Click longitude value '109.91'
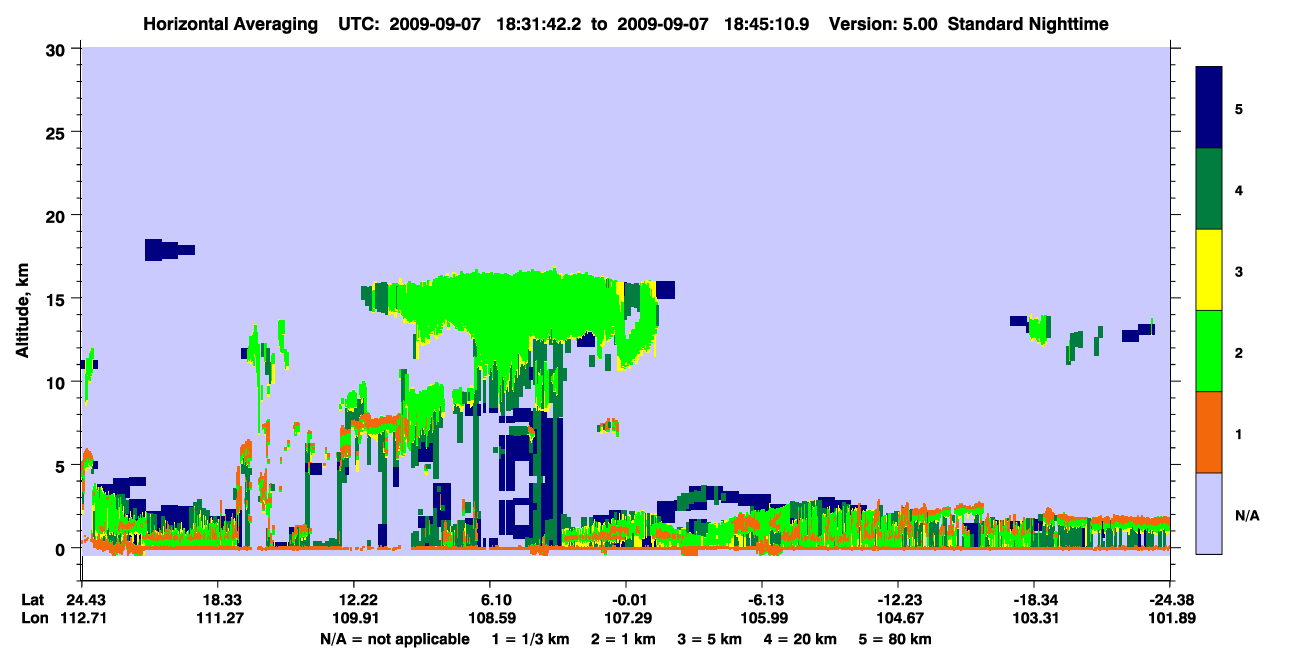This screenshot has width=1300, height=667. 354,618
